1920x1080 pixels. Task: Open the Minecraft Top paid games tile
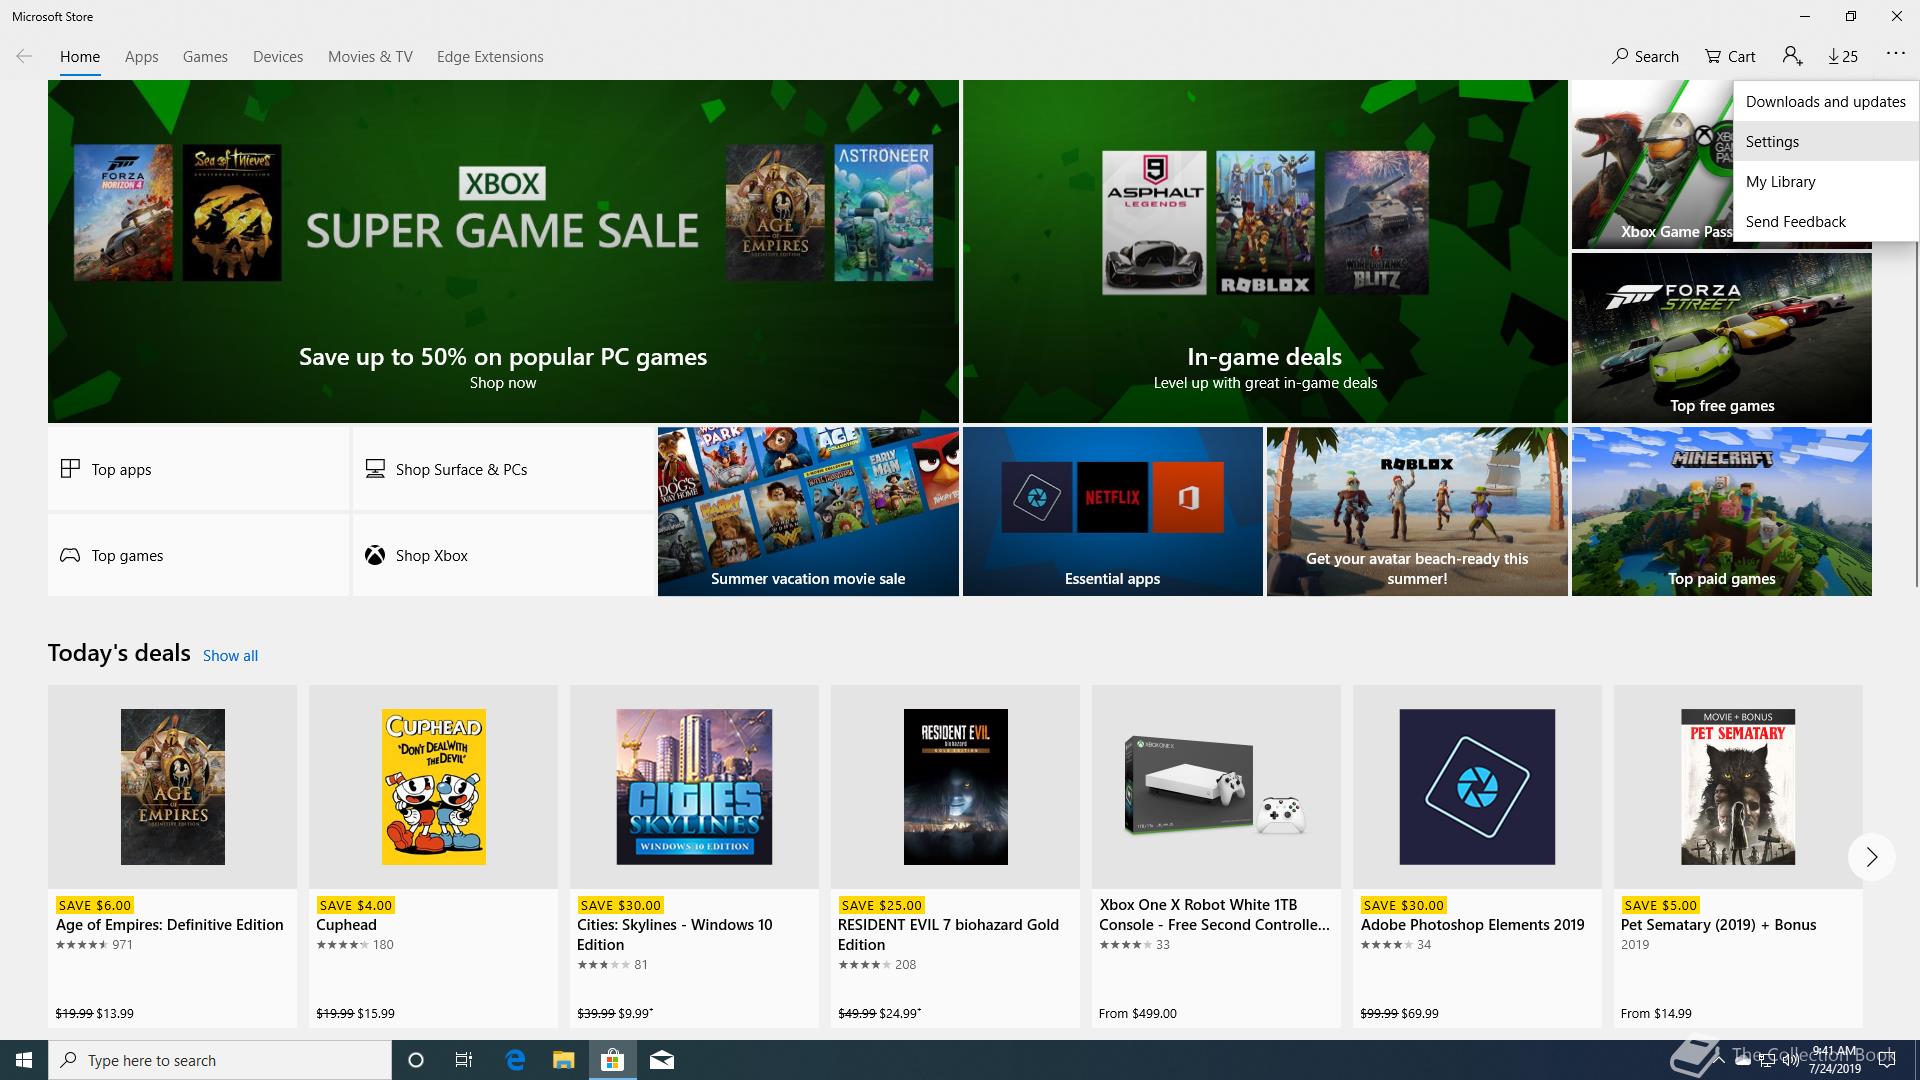pyautogui.click(x=1722, y=511)
